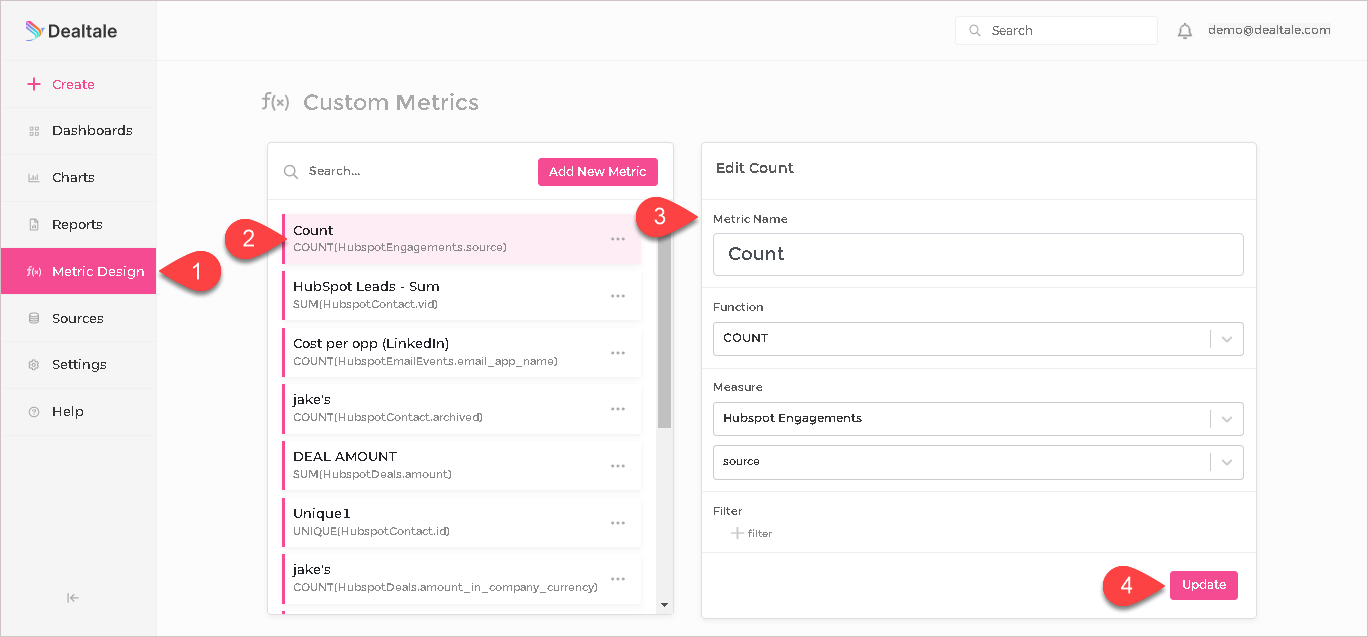Click the add filter link

coord(752,533)
